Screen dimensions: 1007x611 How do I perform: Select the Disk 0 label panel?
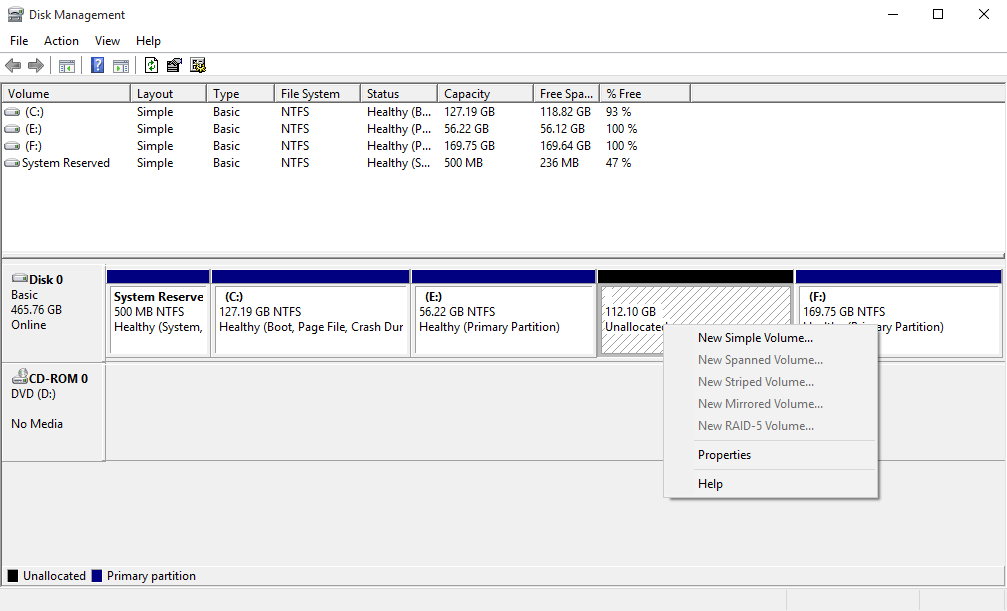point(53,313)
